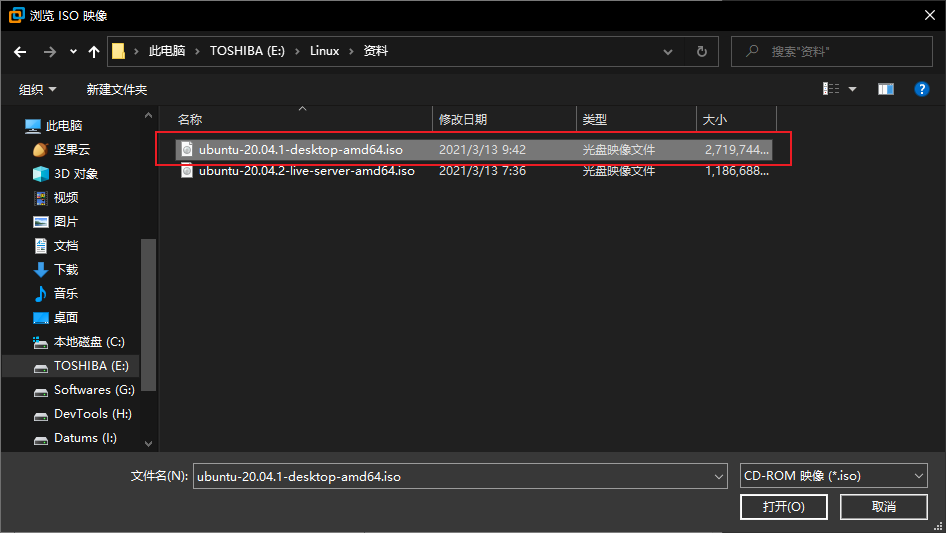
Task: Open the 组织 menu
Action: [37, 90]
